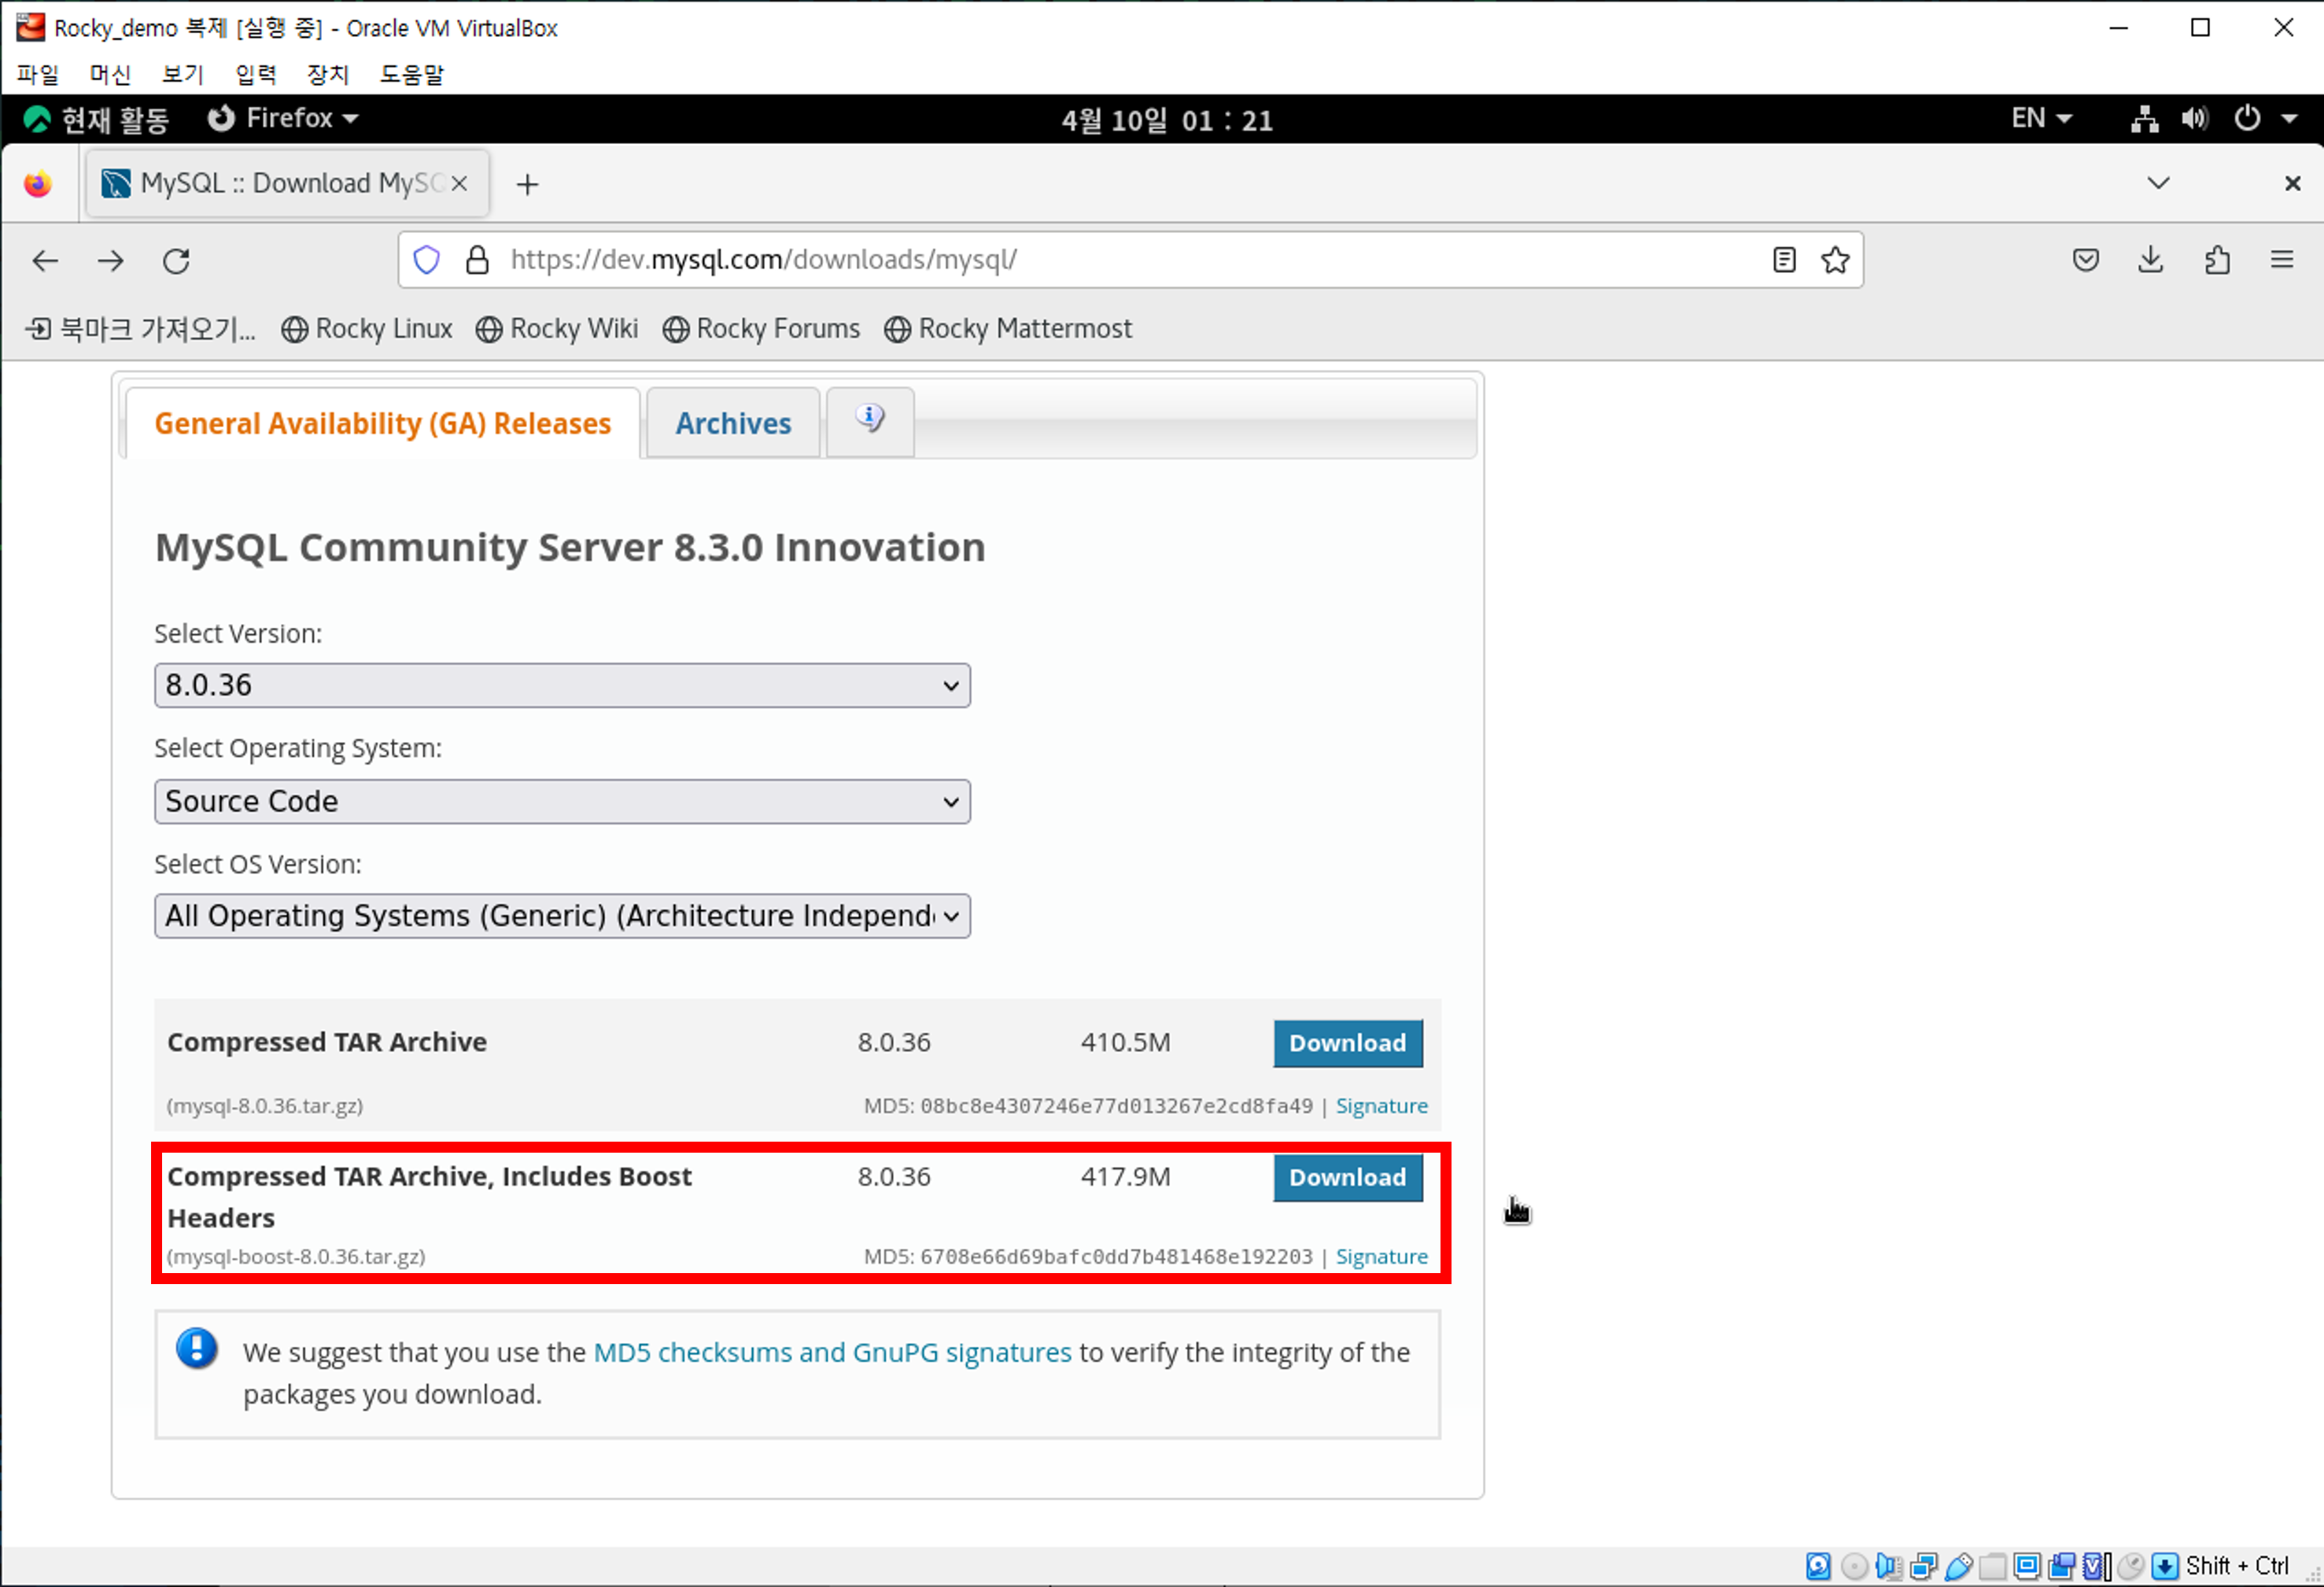2324x1587 pixels.
Task: Click the Firefox reload page icon
Action: click(176, 261)
